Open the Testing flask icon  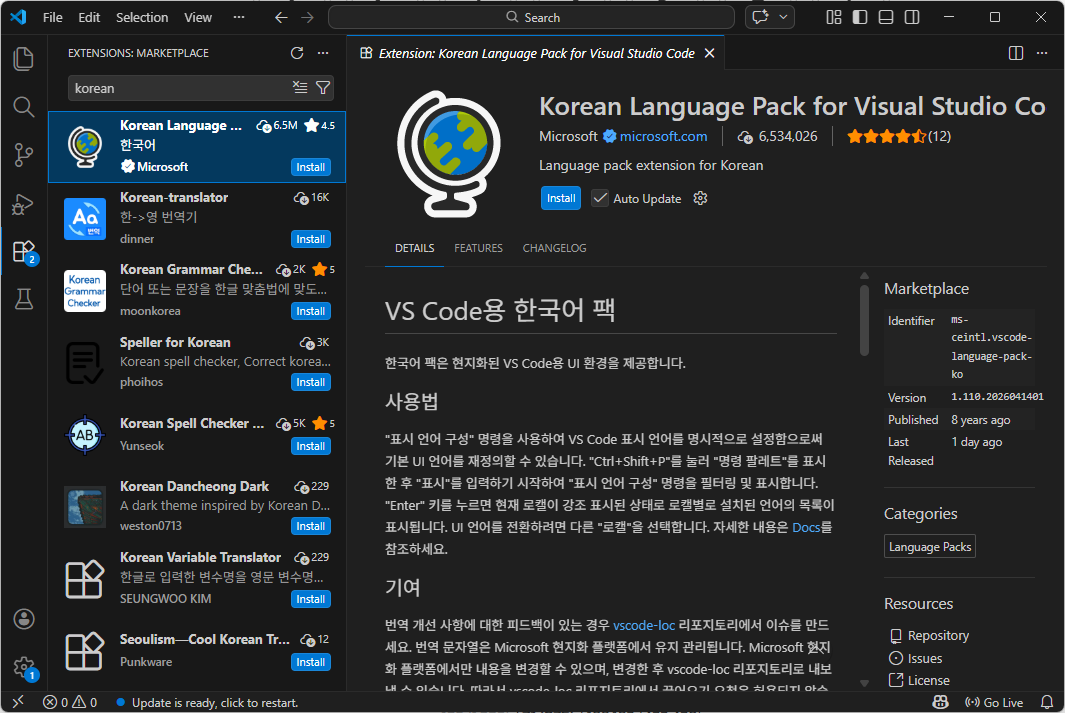[24, 298]
